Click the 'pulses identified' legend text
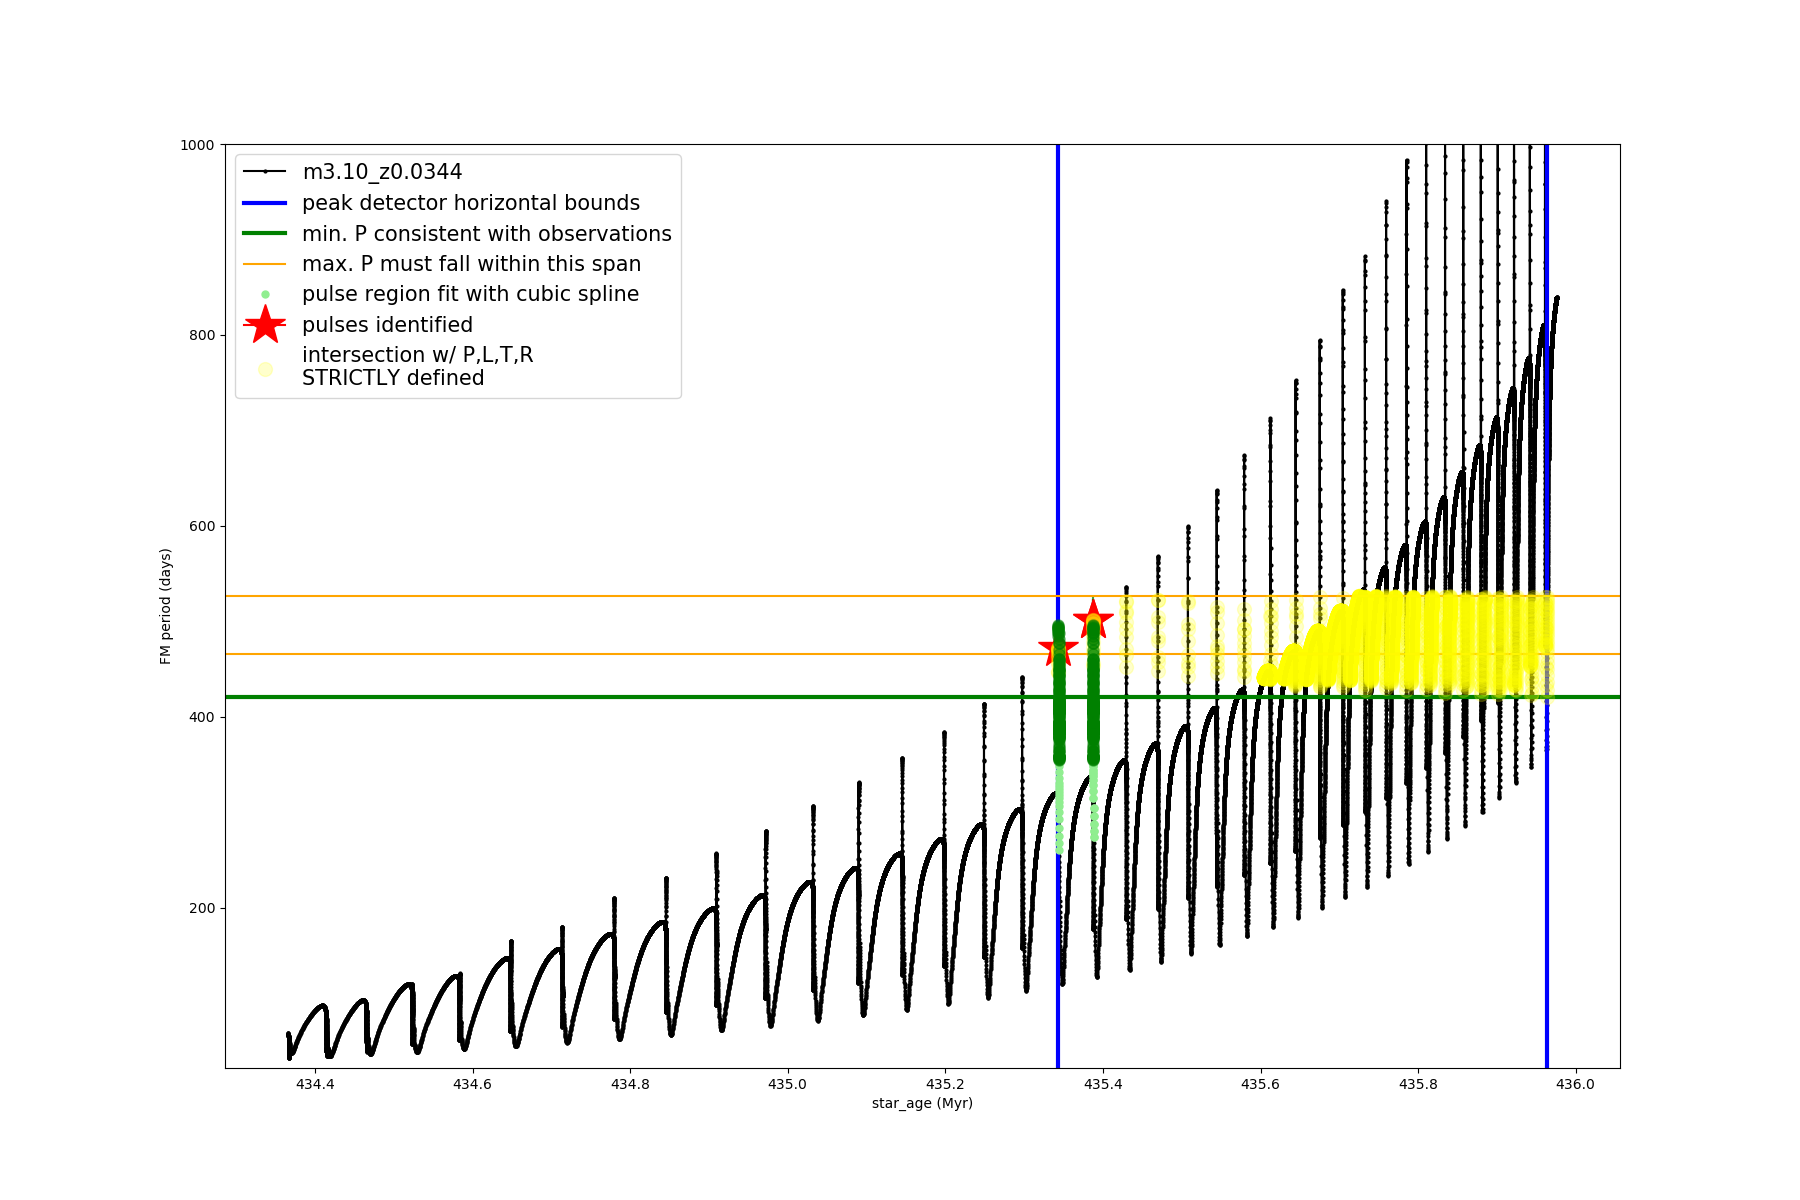Viewport: 1800px width, 1200px height. click(x=387, y=325)
